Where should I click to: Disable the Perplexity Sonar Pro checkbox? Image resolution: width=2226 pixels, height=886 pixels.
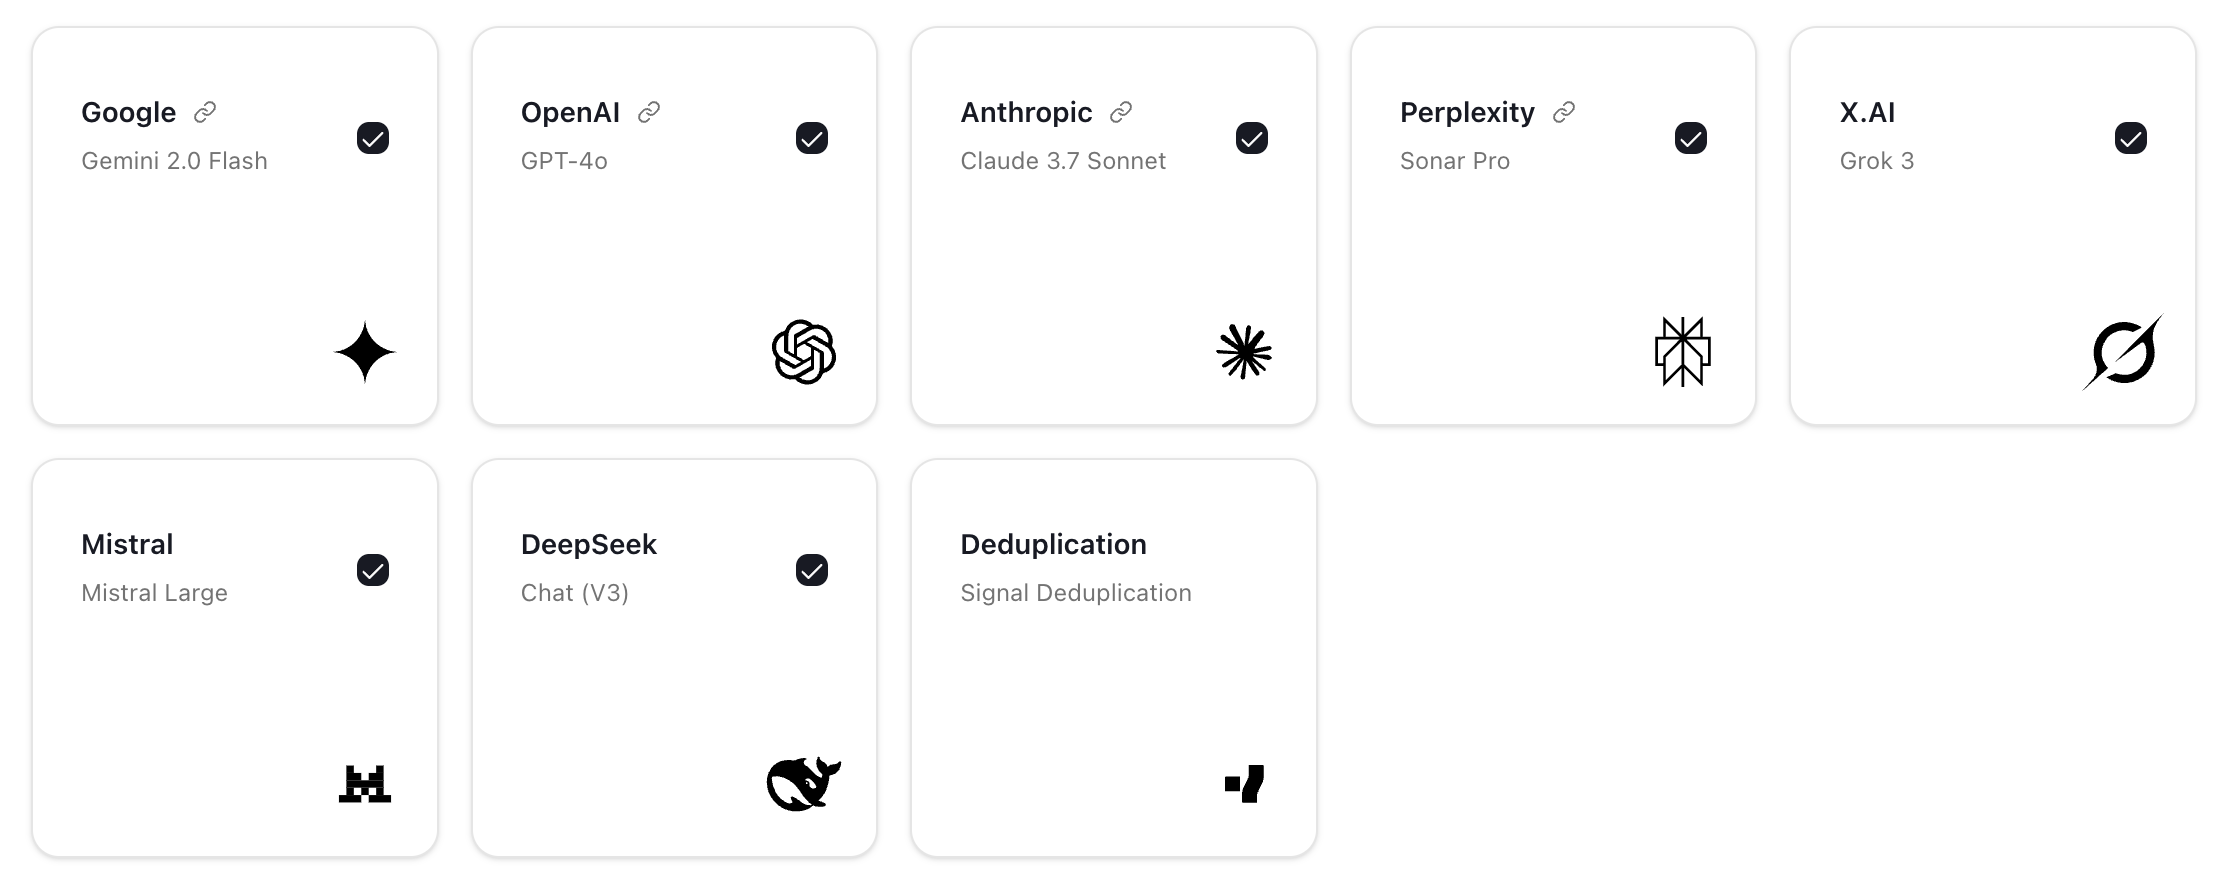(x=1691, y=138)
